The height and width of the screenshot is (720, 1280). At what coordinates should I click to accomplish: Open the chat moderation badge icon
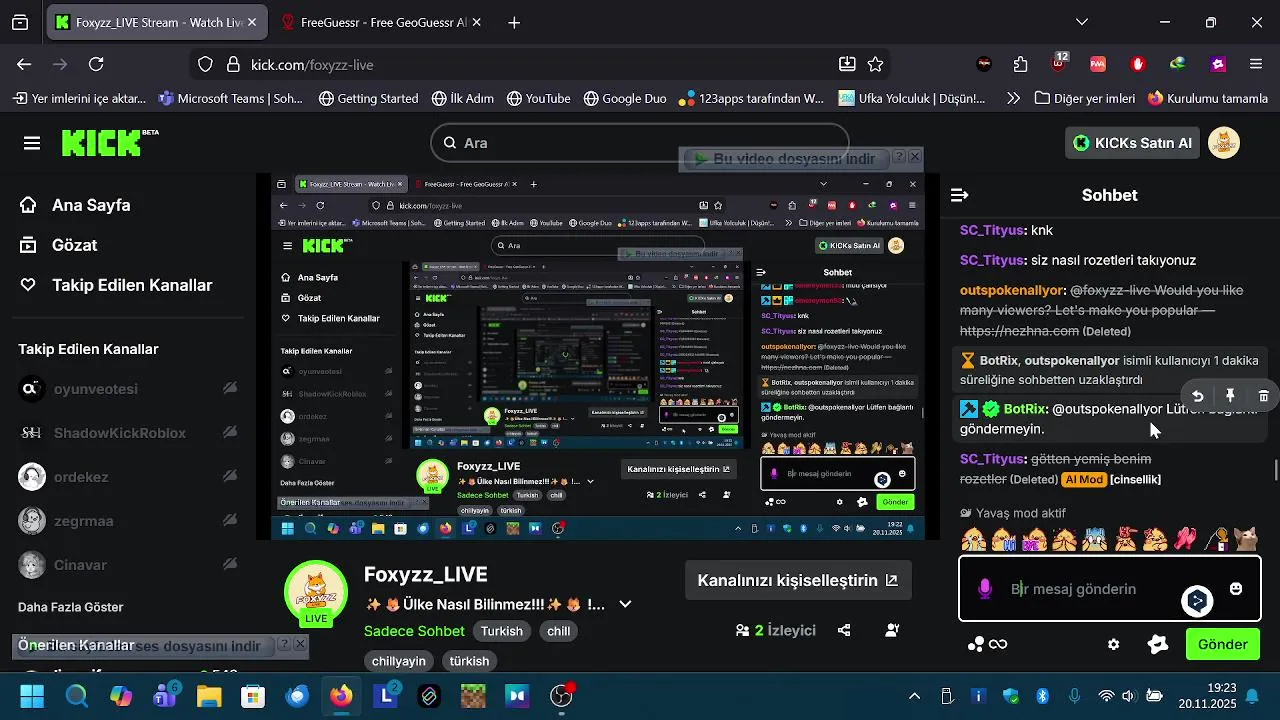click(x=1158, y=645)
